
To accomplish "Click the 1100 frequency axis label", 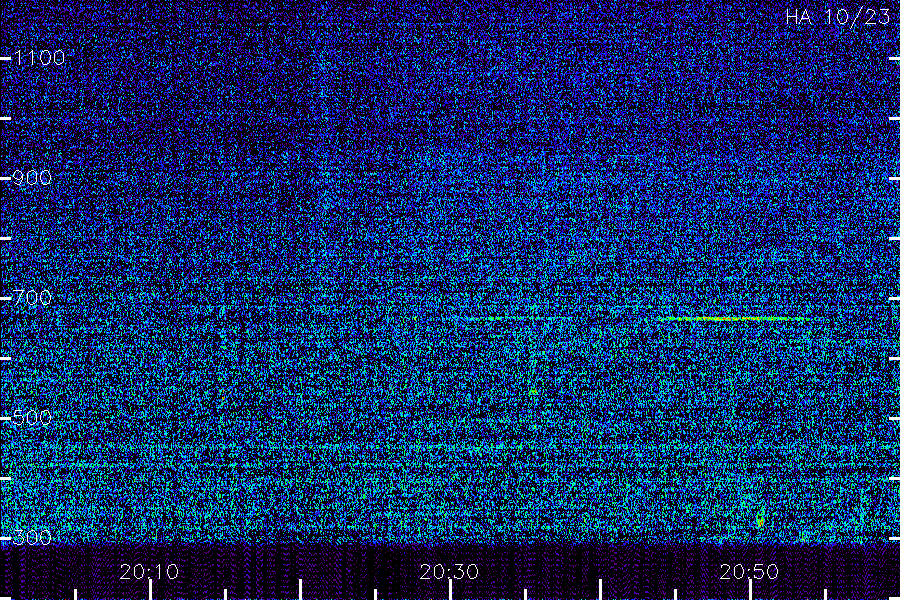I will 39,58.
